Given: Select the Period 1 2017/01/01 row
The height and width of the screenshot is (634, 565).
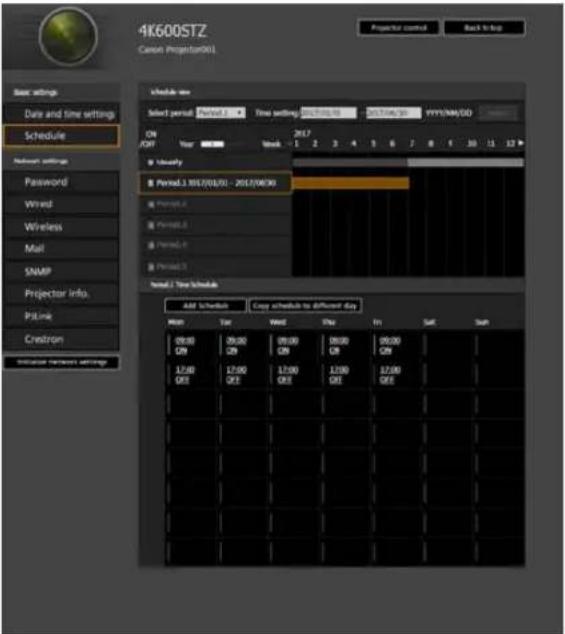Looking at the screenshot, I should pos(215,183).
